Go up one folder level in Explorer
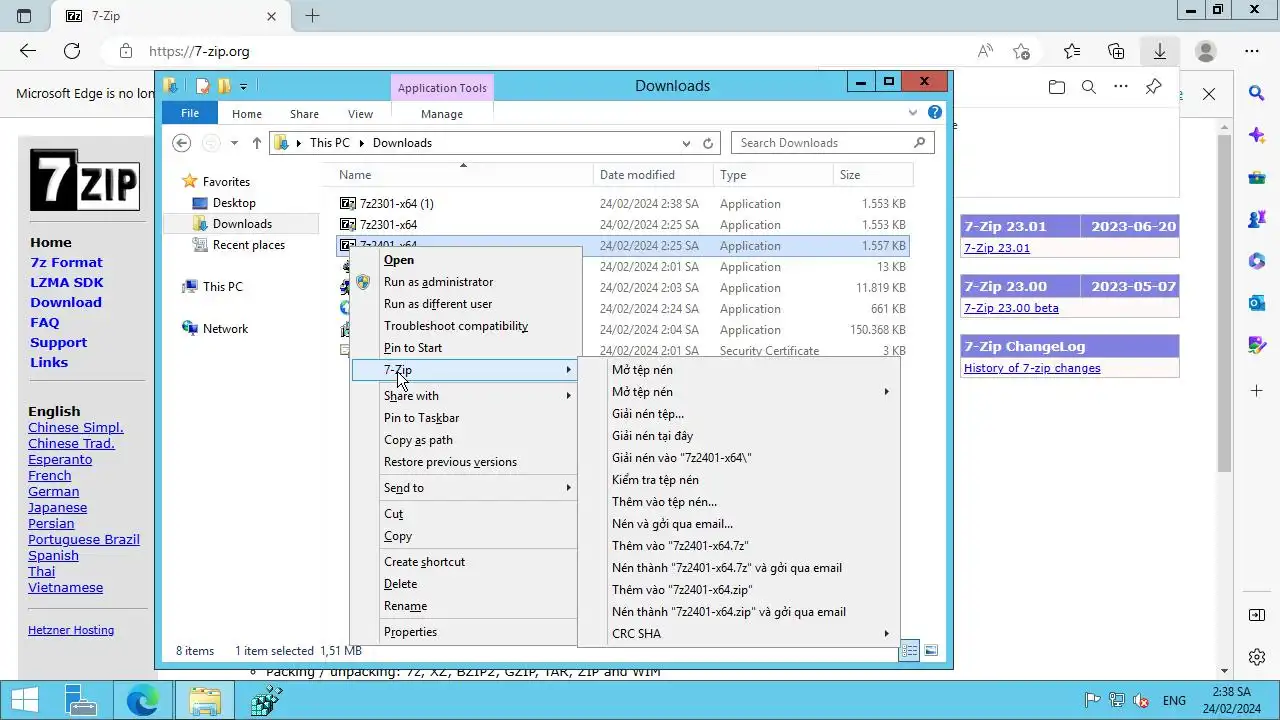This screenshot has height=720, width=1280. point(257,143)
